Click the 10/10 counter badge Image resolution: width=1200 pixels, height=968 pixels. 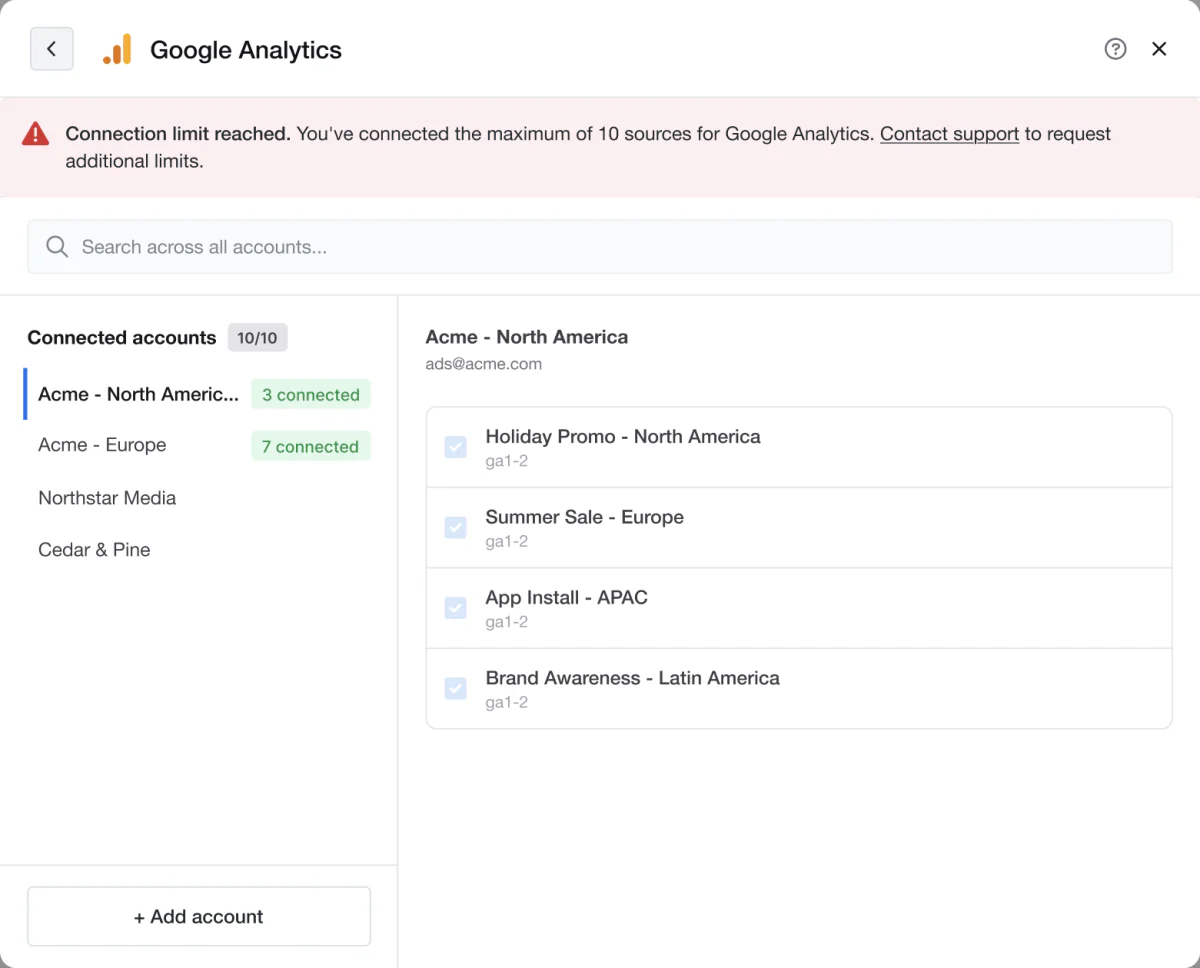(x=257, y=338)
